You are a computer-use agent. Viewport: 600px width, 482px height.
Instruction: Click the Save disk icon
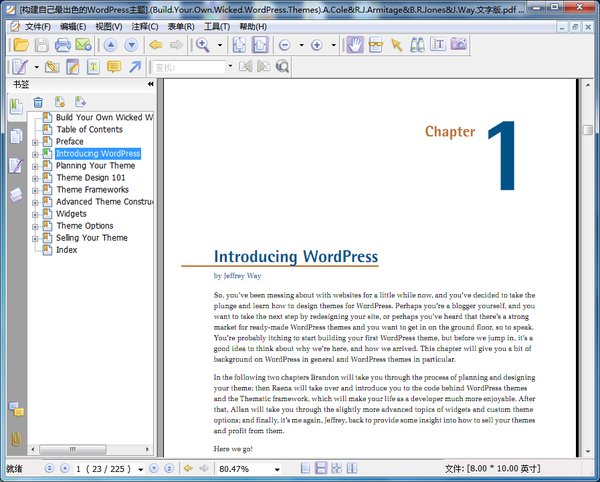pyautogui.click(x=42, y=45)
